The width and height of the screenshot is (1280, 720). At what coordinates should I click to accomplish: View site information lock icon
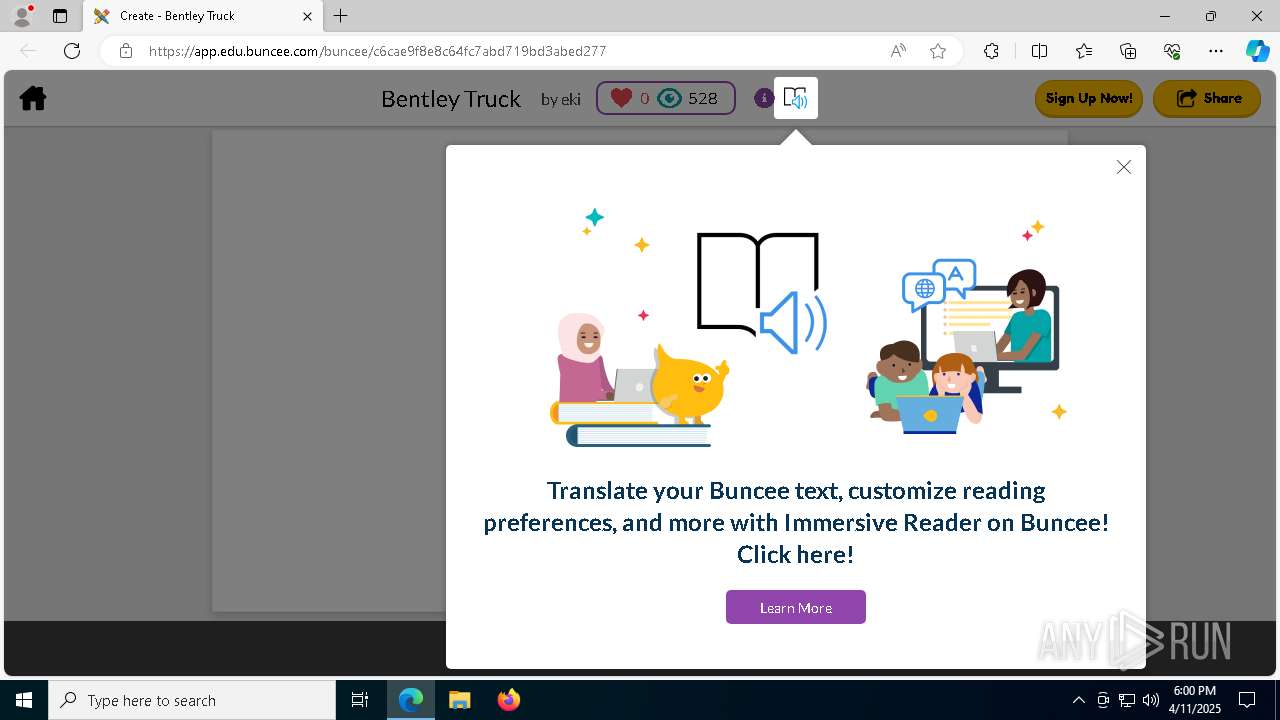(125, 51)
